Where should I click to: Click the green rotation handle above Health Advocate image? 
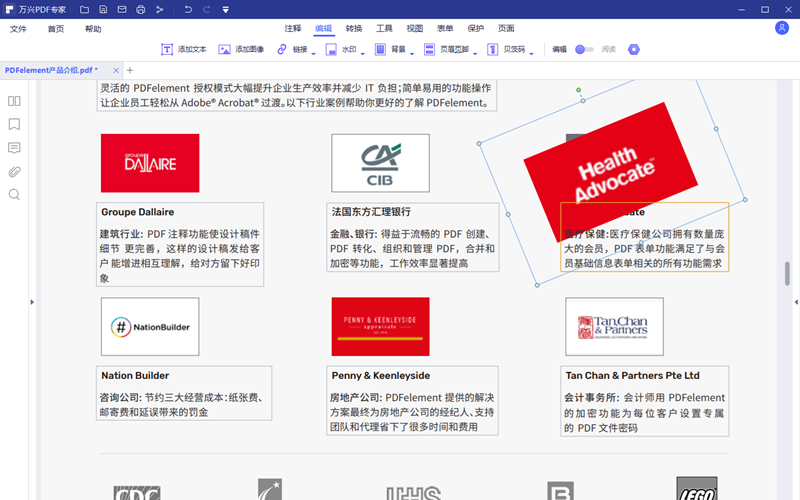click(579, 90)
